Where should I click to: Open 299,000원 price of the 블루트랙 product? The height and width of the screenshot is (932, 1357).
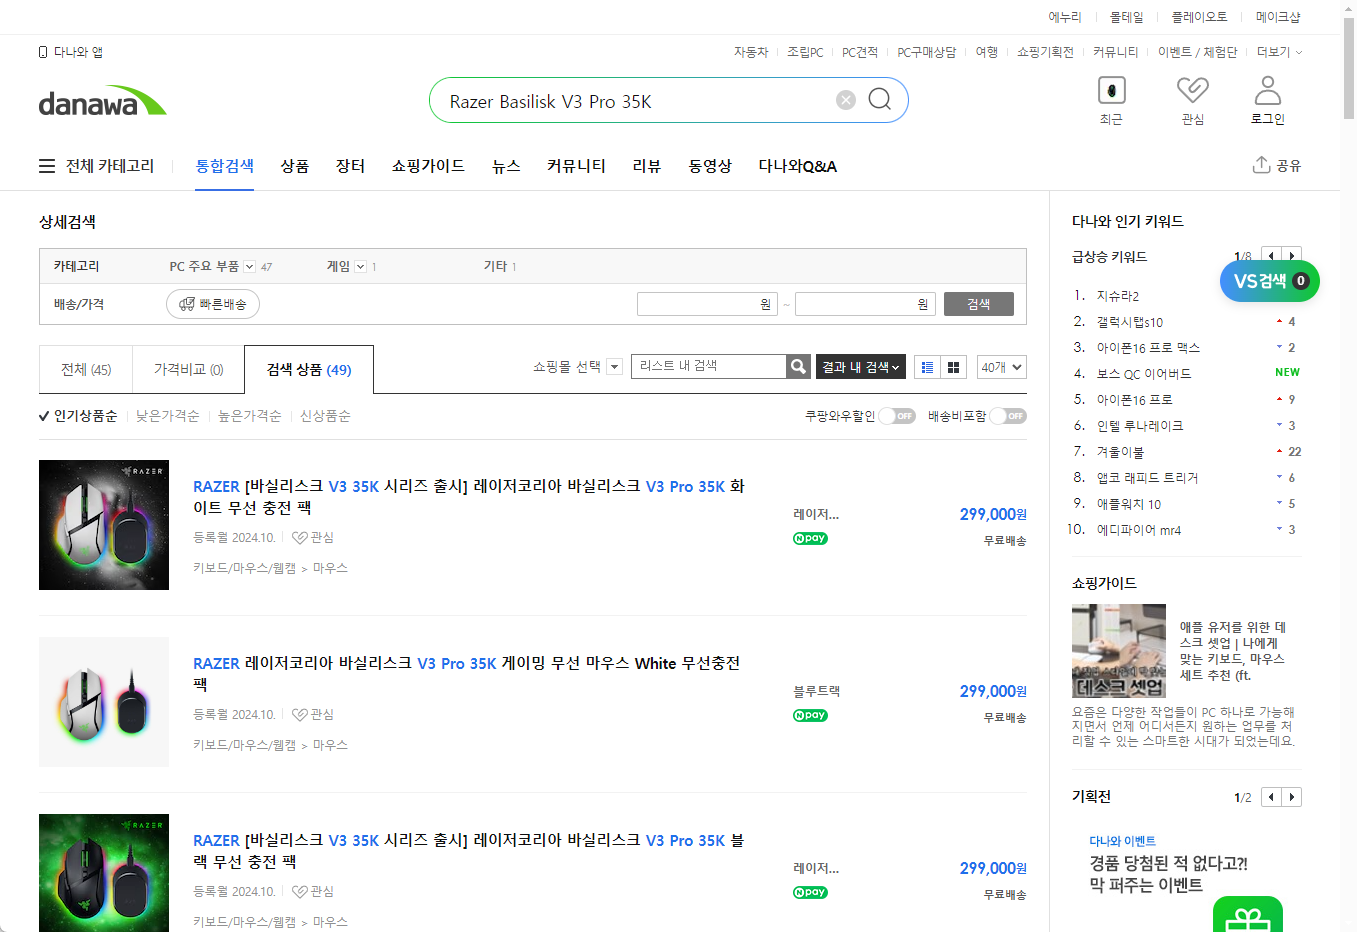click(x=993, y=691)
